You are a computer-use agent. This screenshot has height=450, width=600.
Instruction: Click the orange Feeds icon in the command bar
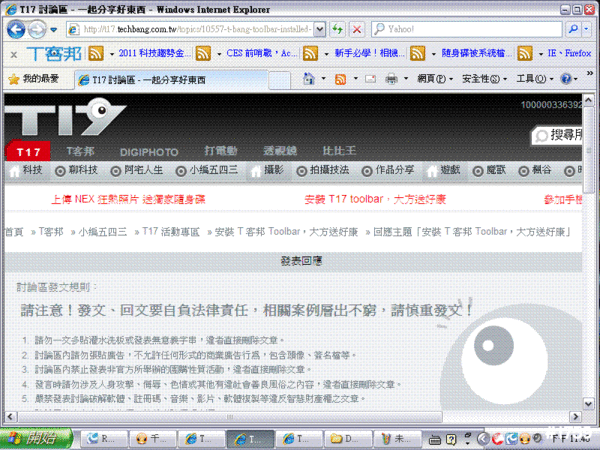click(x=341, y=79)
